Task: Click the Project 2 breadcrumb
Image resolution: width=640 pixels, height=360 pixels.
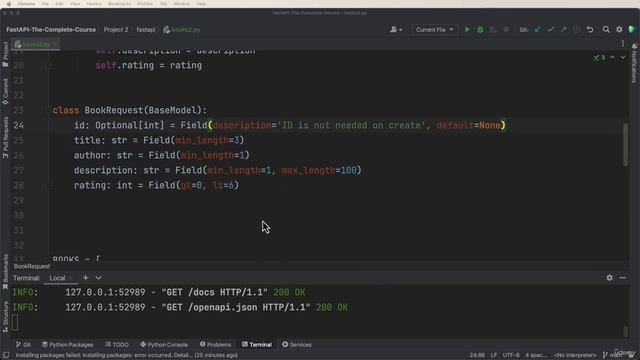Action: tap(116, 30)
